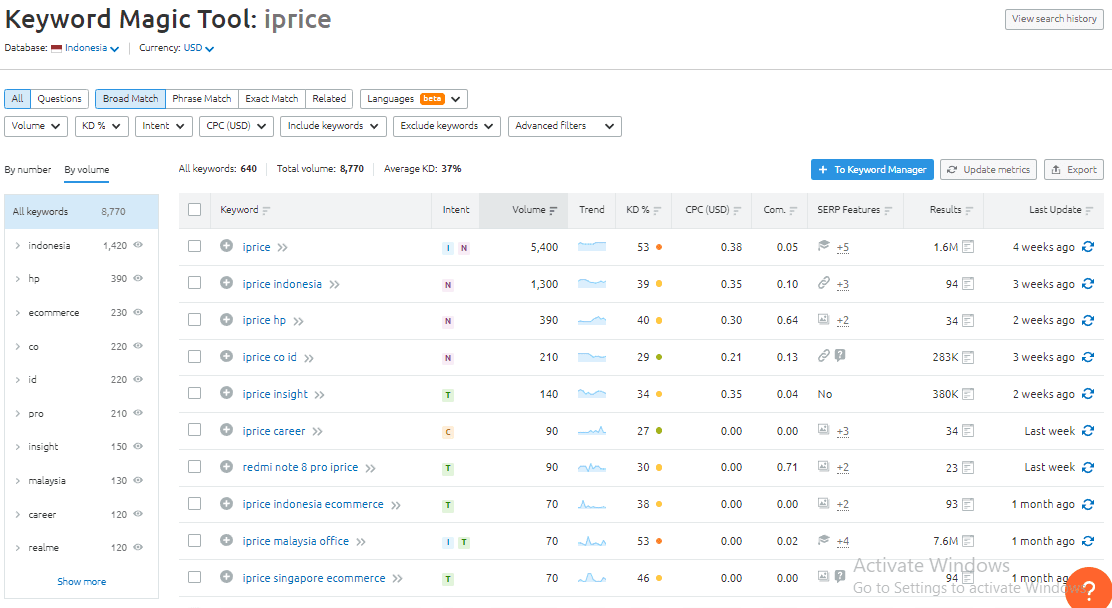Screen dimensions: 1112x608
Task: Refresh metrics for iprice career row
Action: coord(1088,431)
